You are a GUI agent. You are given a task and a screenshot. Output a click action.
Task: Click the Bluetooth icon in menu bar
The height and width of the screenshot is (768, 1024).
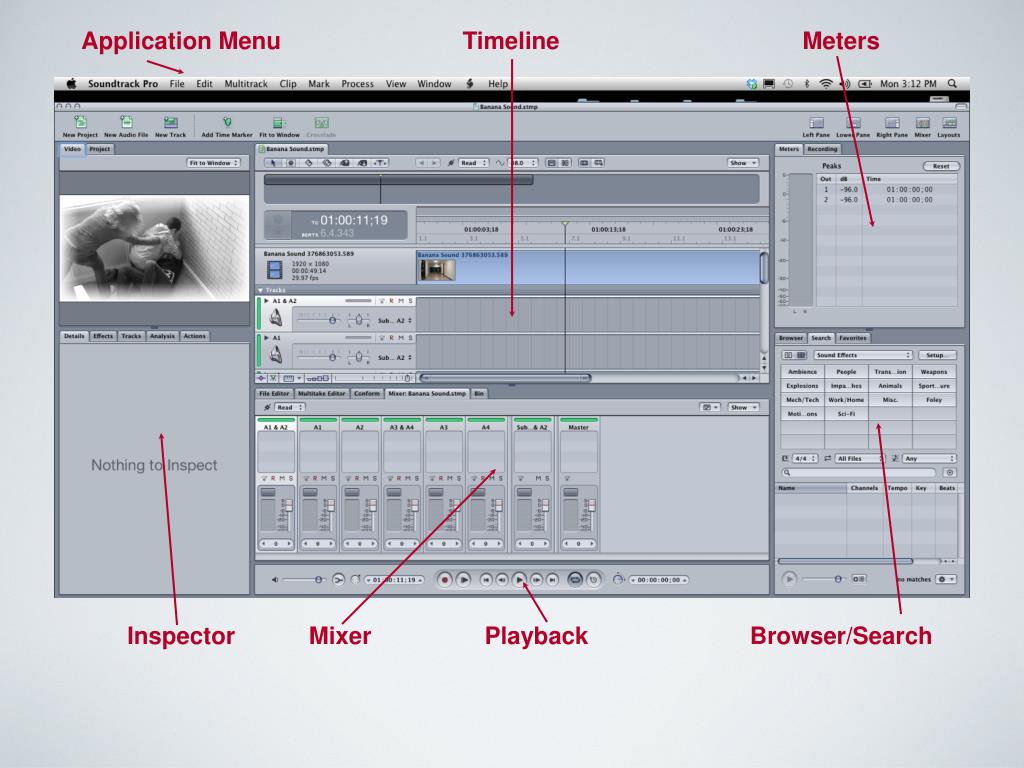(x=807, y=84)
